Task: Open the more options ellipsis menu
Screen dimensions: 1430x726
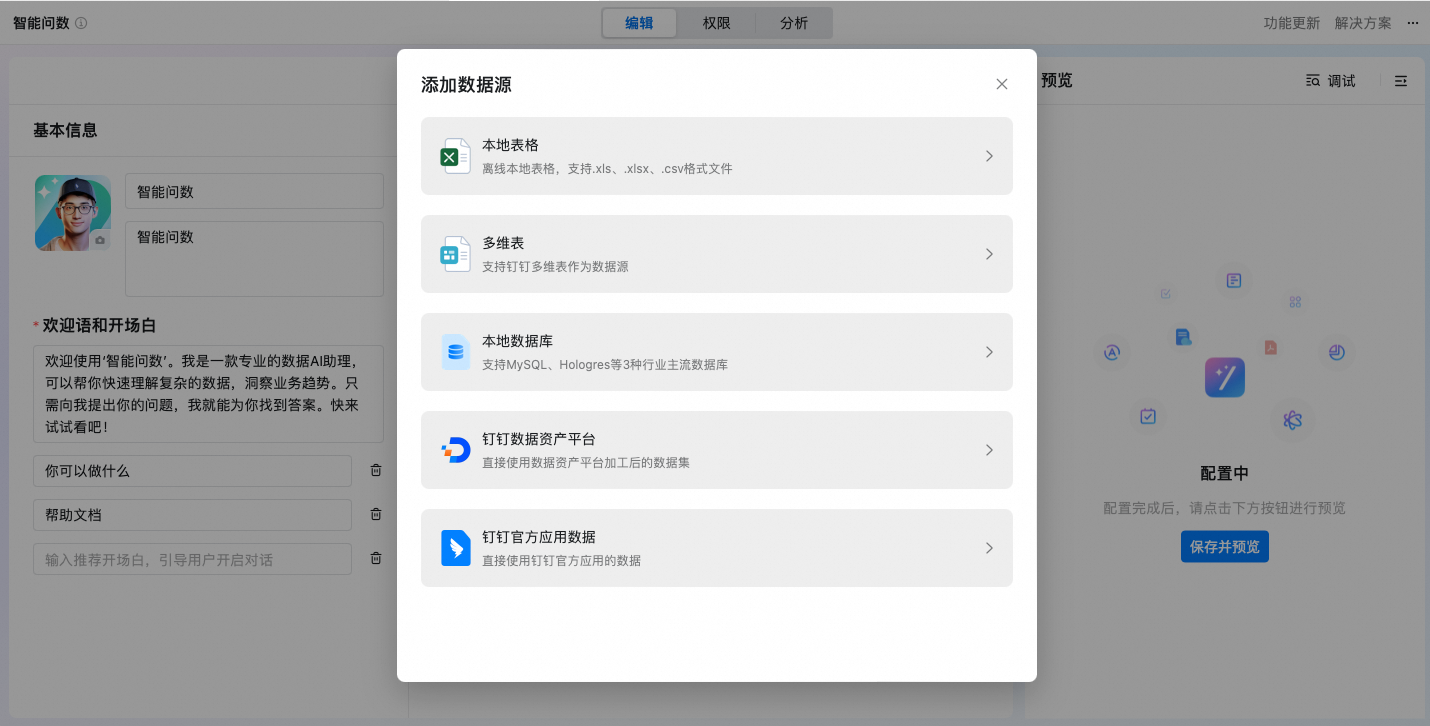Action: click(x=1413, y=23)
